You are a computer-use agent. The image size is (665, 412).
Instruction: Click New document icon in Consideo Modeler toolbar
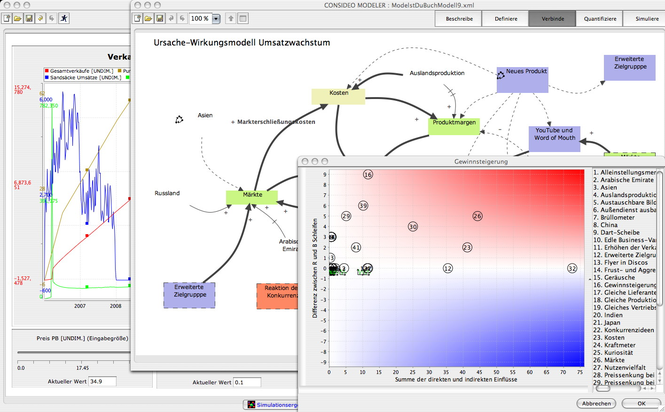tap(137, 19)
